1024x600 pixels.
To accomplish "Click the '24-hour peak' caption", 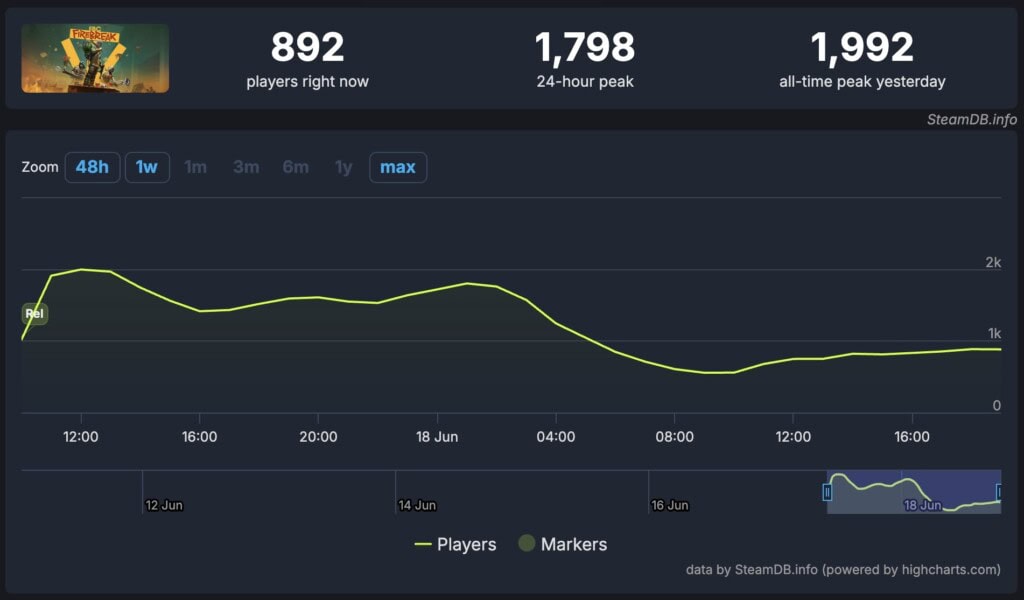I will click(585, 82).
